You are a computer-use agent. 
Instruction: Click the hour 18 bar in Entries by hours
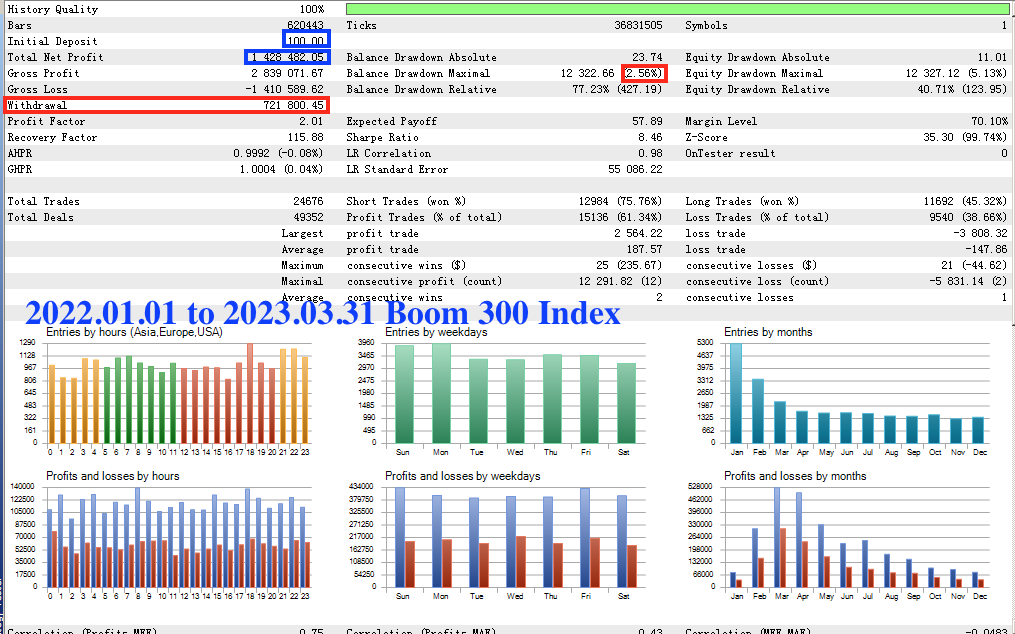pos(250,393)
